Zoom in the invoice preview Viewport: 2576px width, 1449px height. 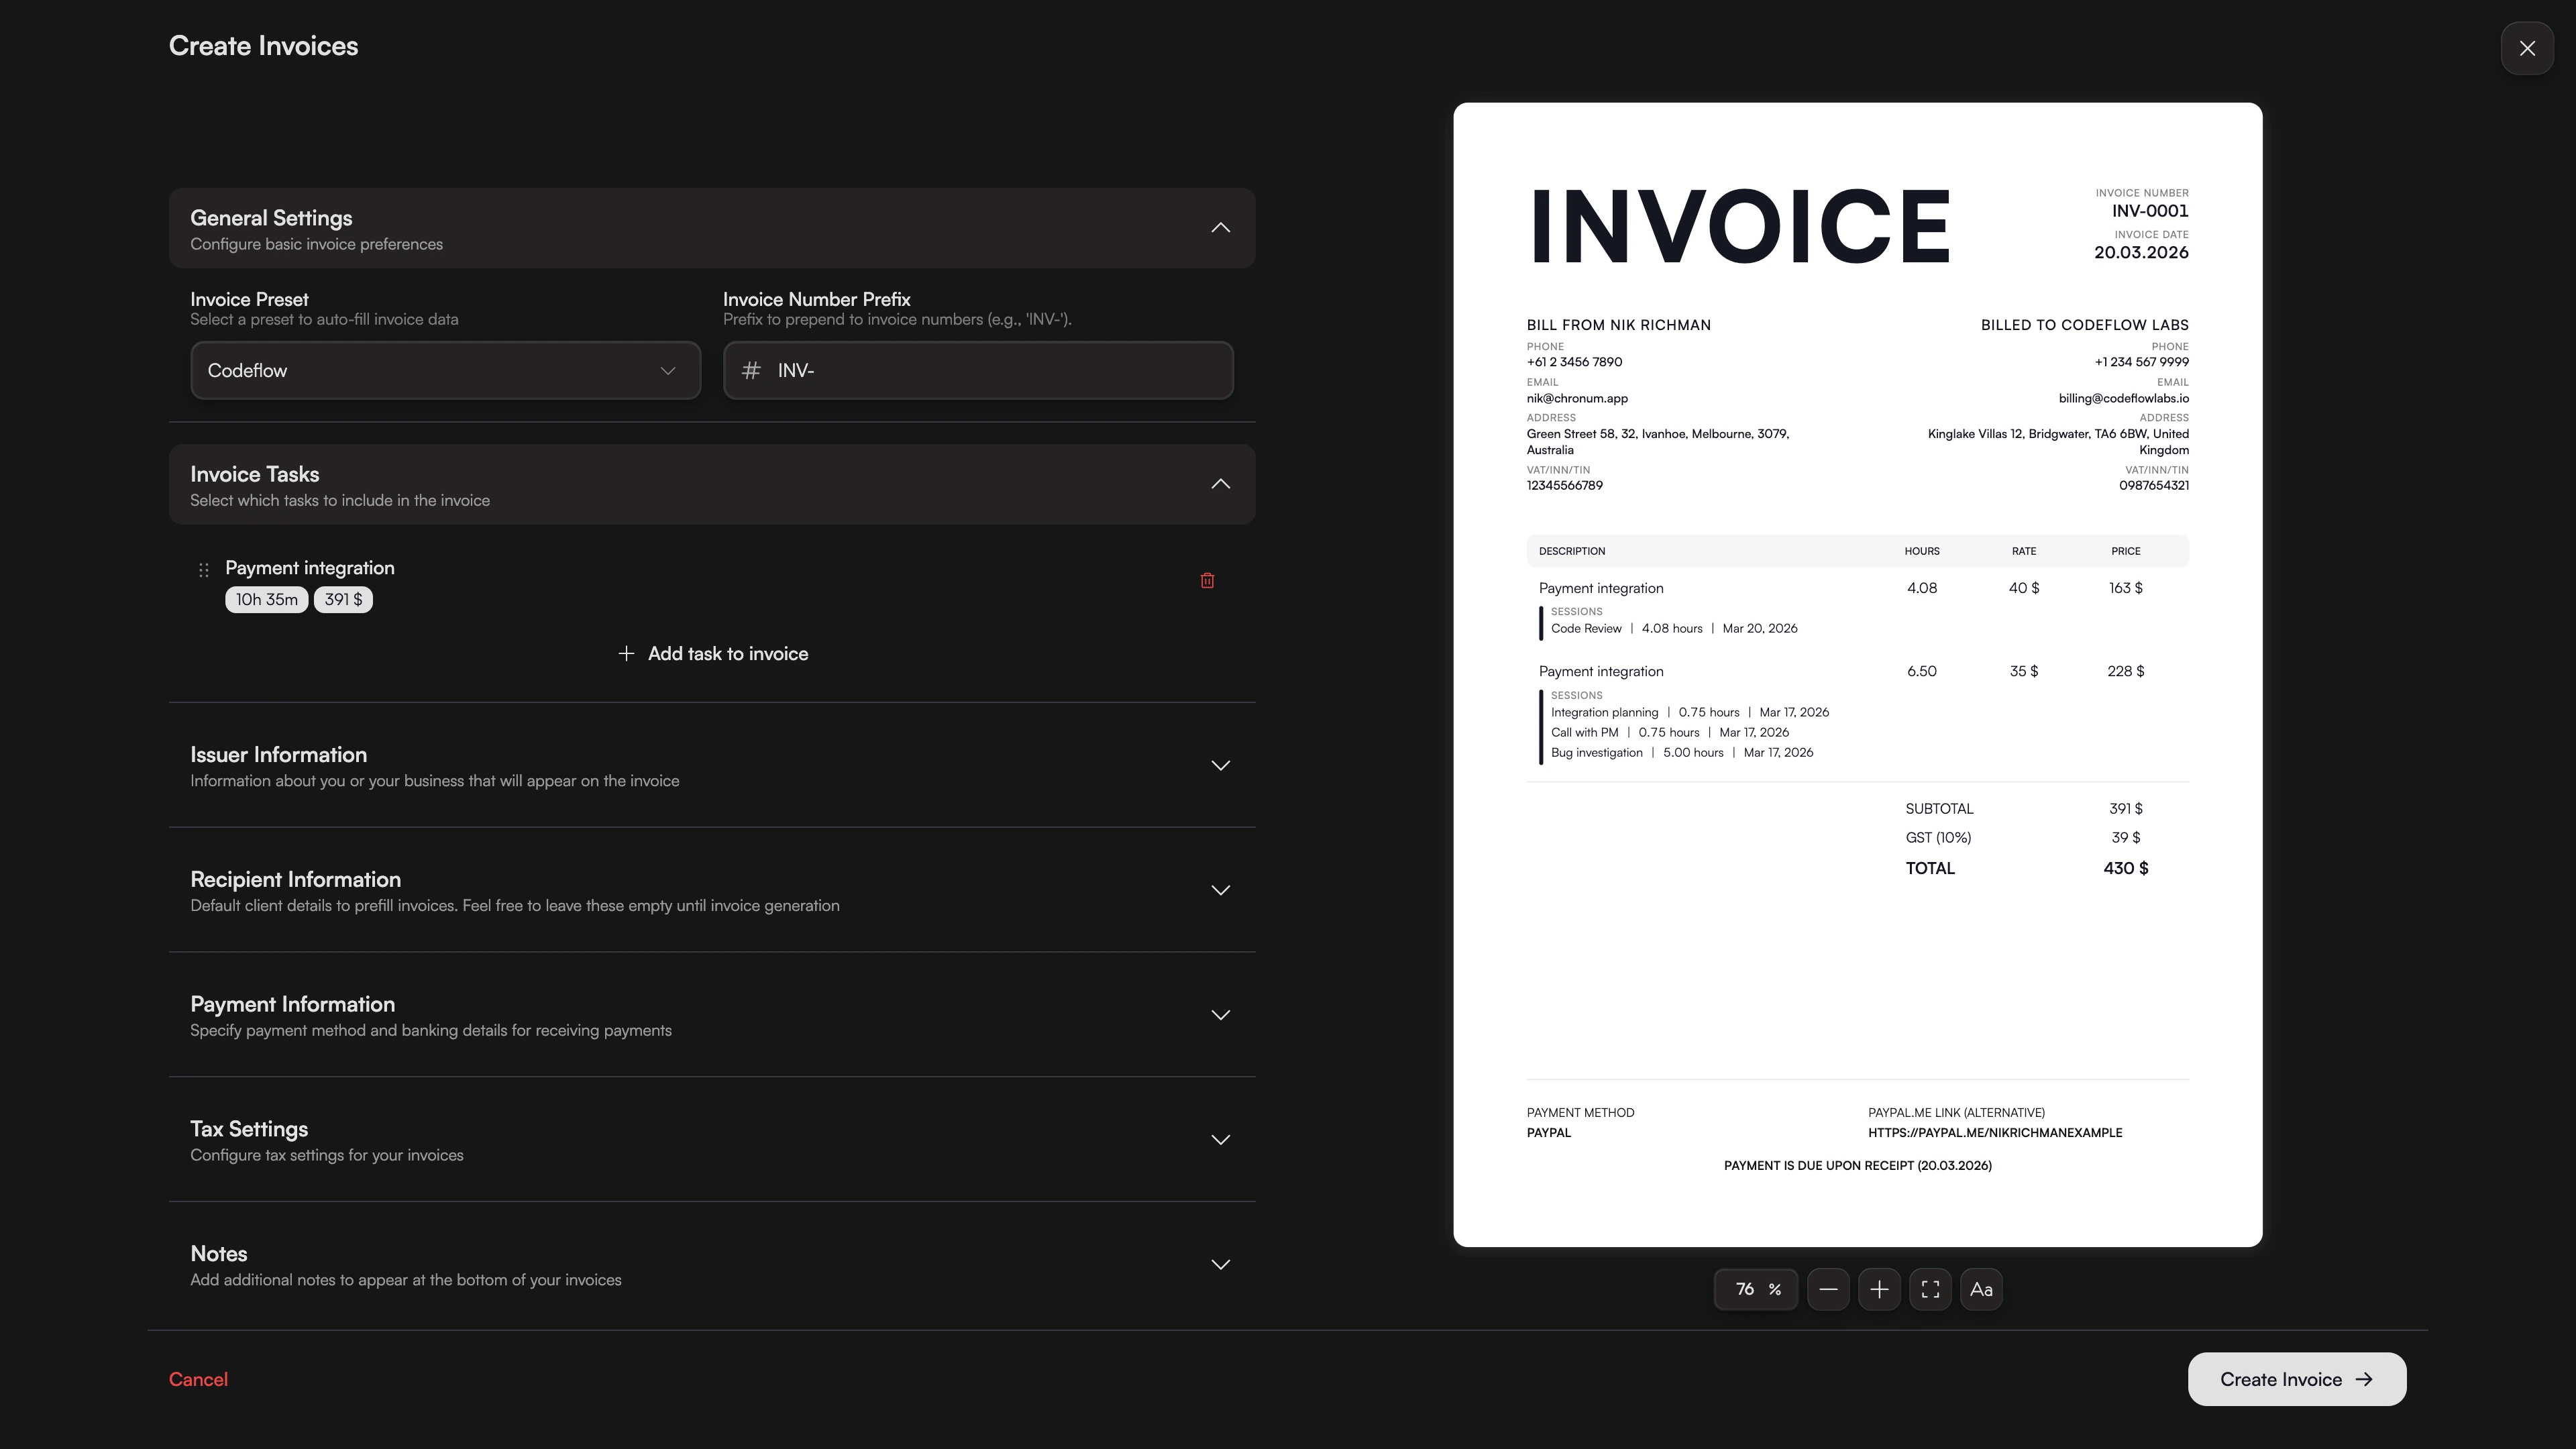pyautogui.click(x=1880, y=1289)
